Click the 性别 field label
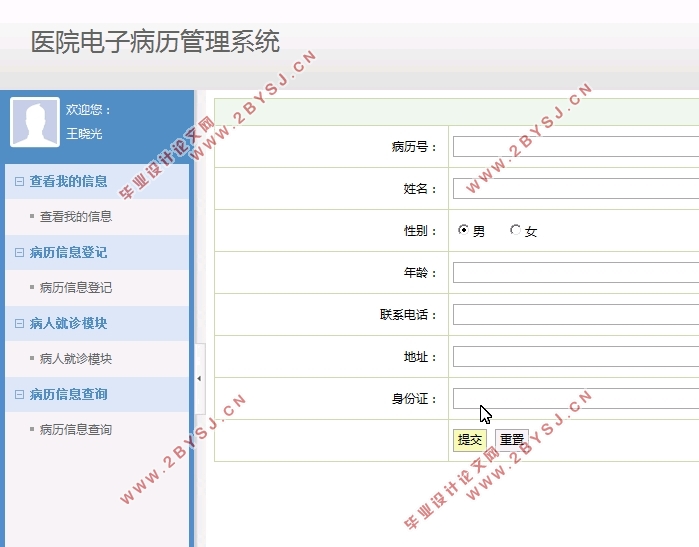Screen dimensions: 699x547 [x=420, y=231]
